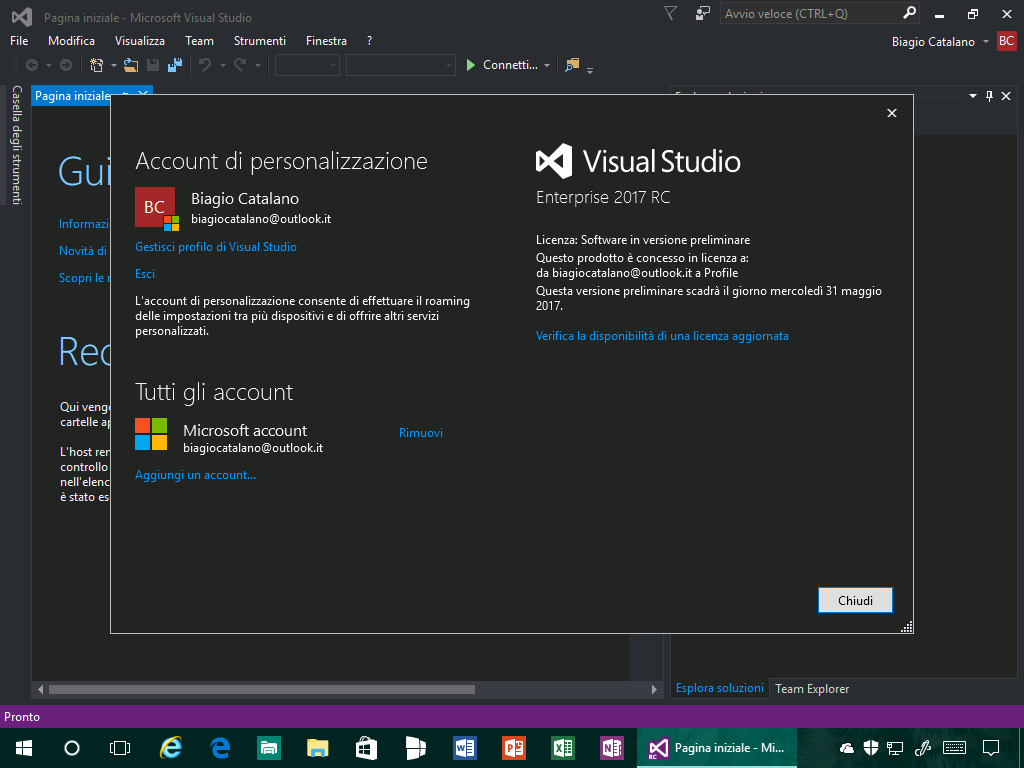1024x768 pixels.
Task: Open the solution platforms combo box
Action: point(400,65)
